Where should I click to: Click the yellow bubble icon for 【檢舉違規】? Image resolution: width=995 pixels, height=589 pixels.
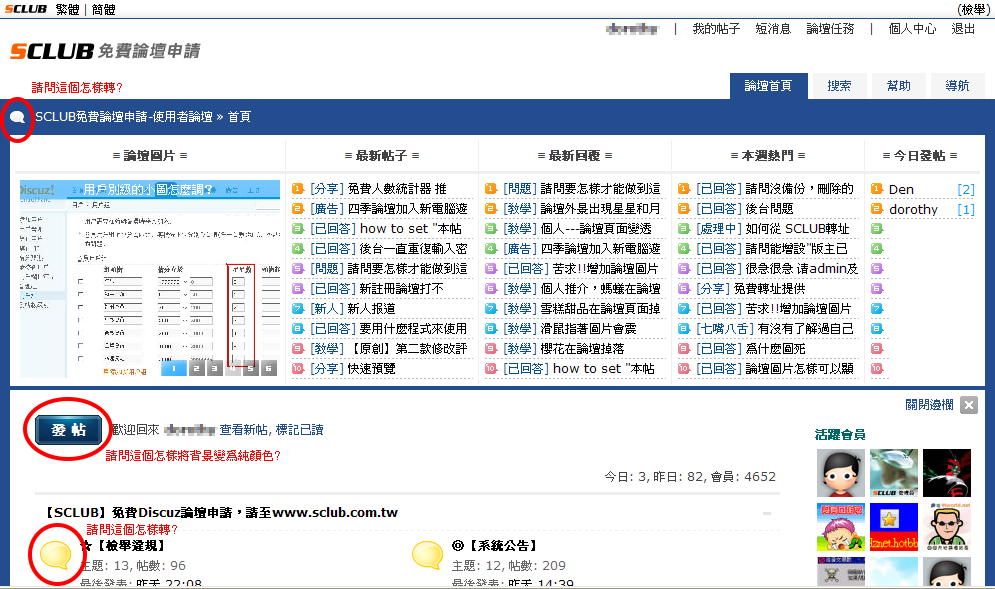(55, 555)
